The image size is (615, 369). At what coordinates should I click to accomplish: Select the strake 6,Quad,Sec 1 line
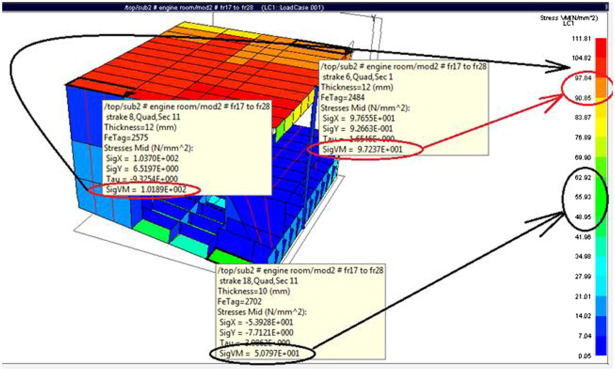coord(357,77)
